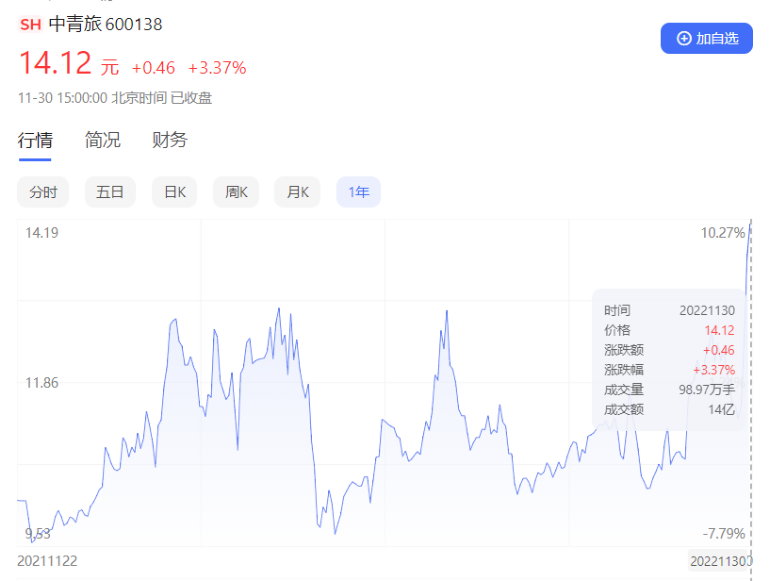Open the 简况 tab
This screenshot has height=581, width=770.
102,140
